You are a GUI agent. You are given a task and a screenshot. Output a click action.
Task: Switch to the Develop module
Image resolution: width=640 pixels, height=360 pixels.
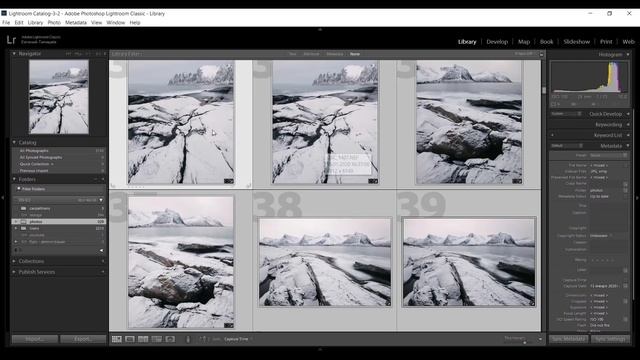tap(497, 42)
